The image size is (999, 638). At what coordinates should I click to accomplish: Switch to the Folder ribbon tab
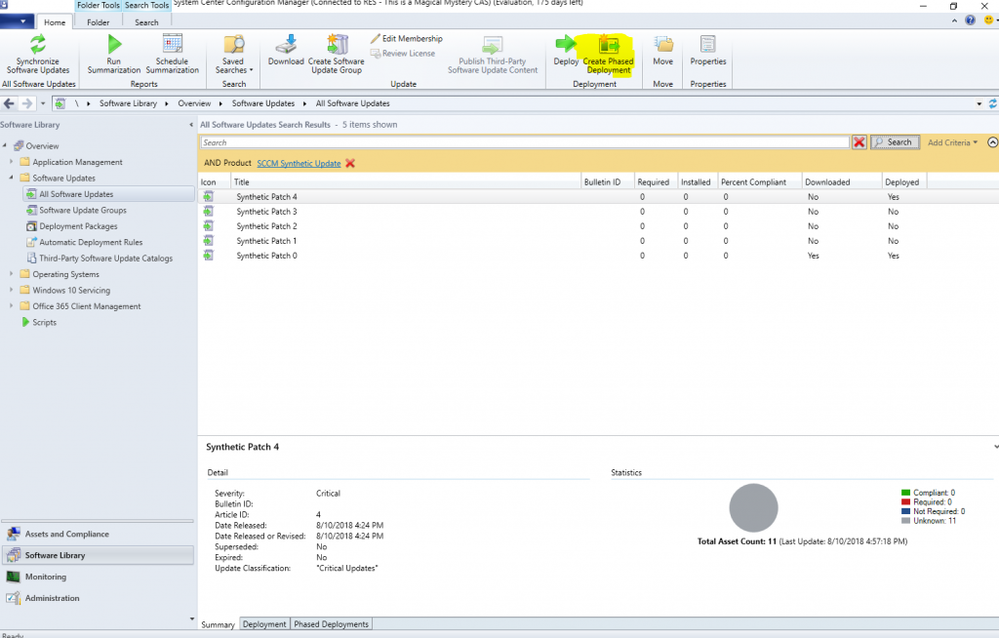pyautogui.click(x=98, y=22)
